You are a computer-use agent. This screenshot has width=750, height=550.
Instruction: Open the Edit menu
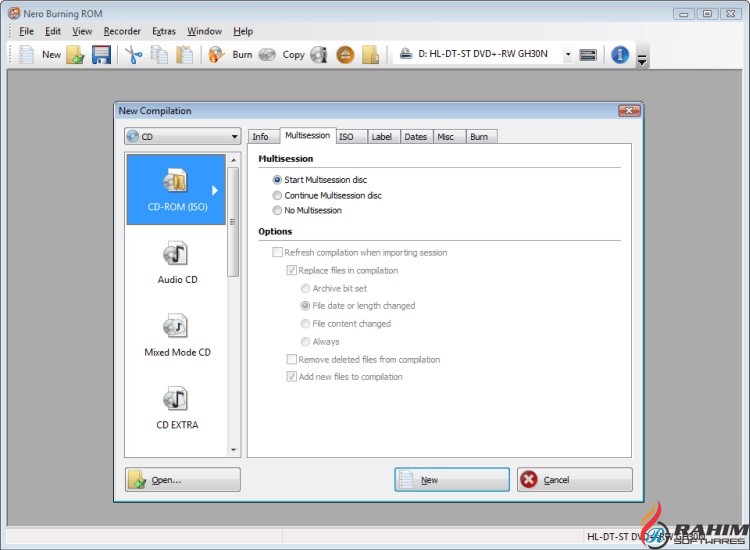(53, 31)
